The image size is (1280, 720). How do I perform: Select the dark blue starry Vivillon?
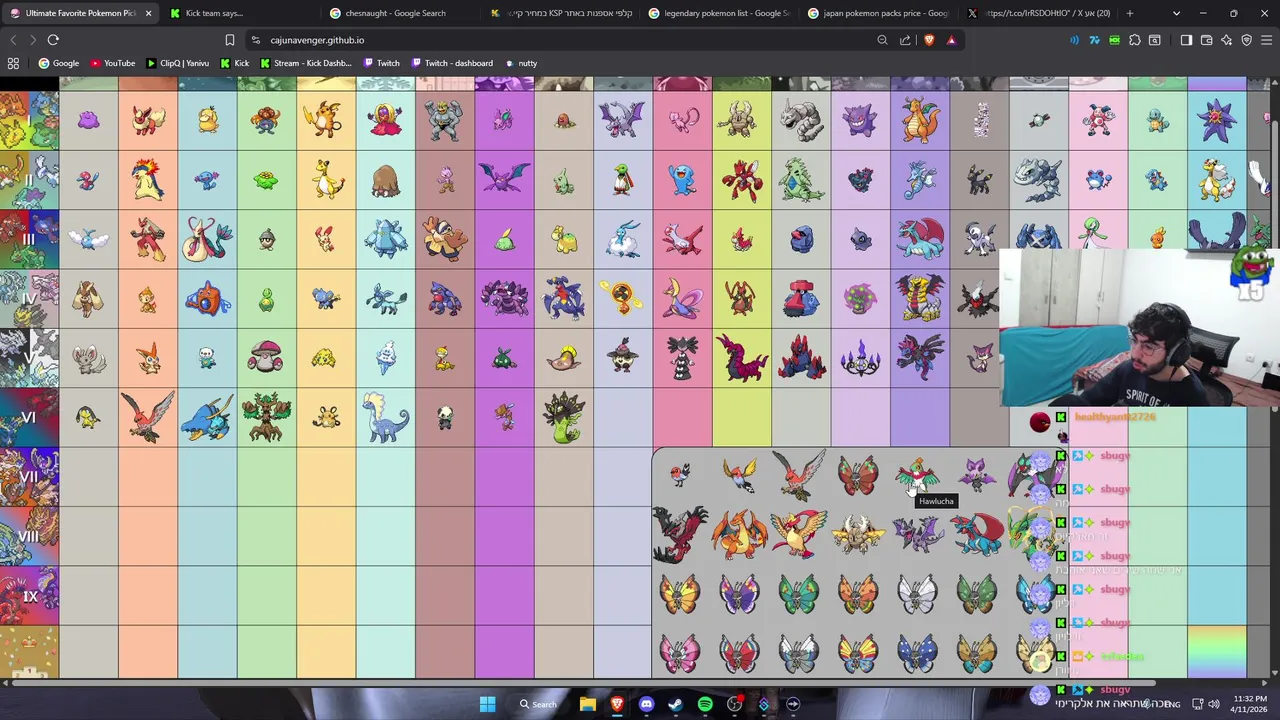[x=917, y=653]
